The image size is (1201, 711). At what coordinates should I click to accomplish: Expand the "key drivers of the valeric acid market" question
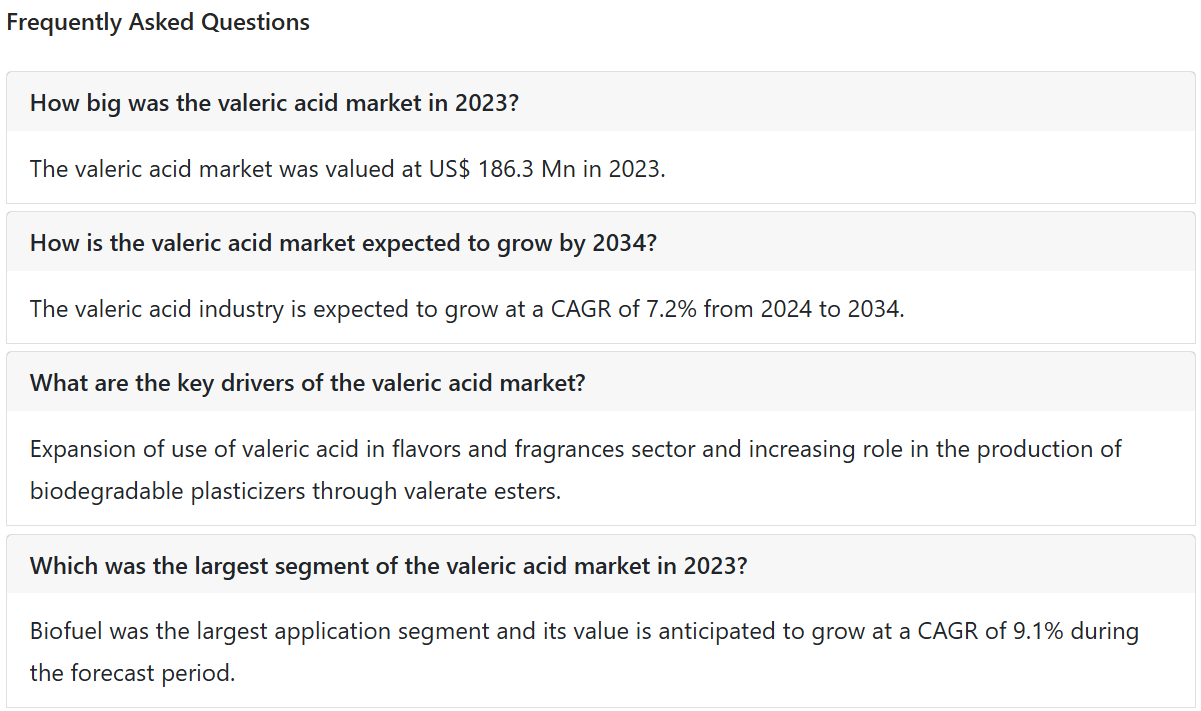(x=600, y=382)
